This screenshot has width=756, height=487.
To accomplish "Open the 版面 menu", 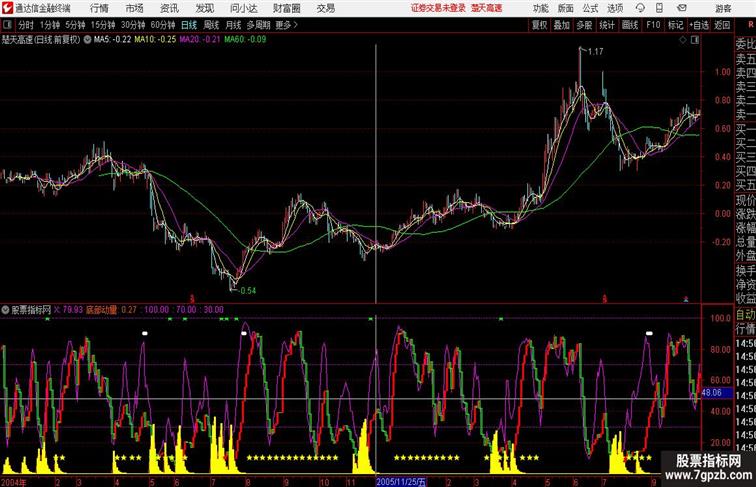I will [566, 8].
